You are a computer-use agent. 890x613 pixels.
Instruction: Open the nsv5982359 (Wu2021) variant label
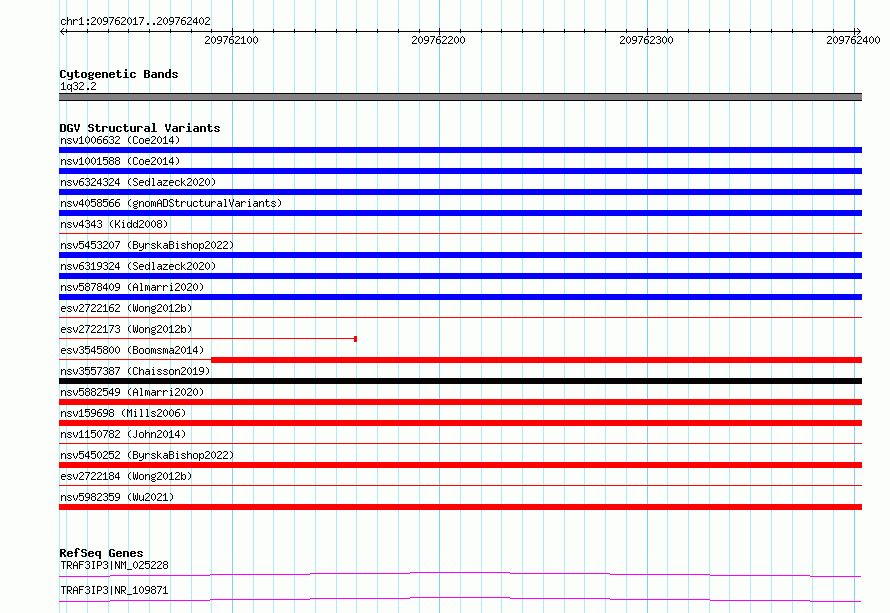click(x=117, y=497)
